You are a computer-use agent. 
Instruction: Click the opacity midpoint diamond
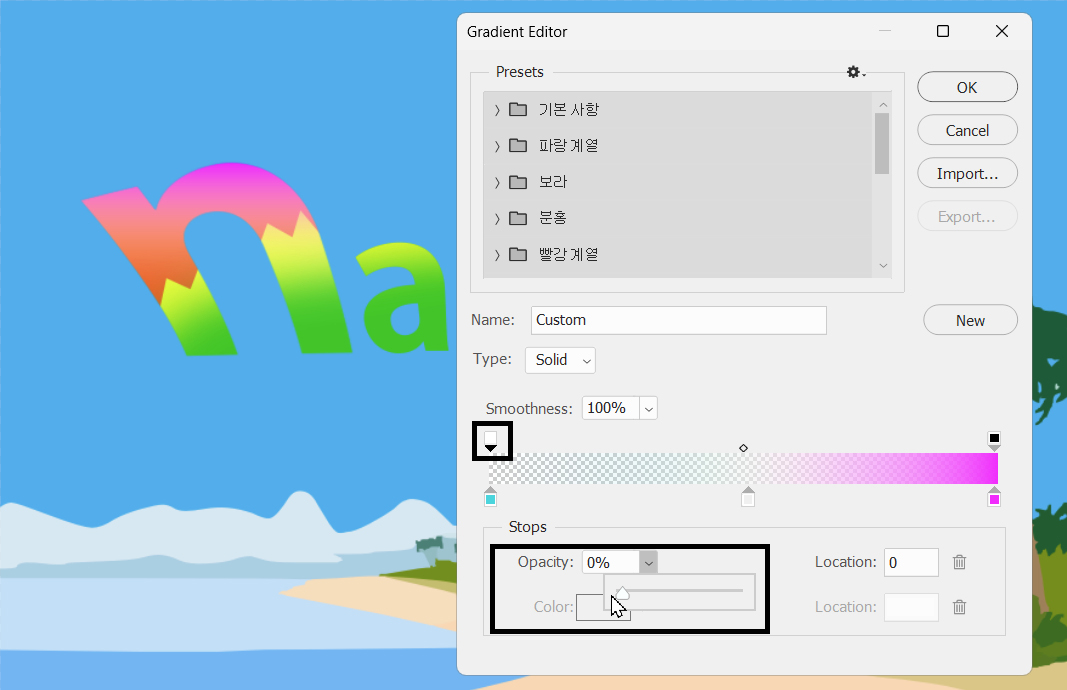tap(743, 448)
